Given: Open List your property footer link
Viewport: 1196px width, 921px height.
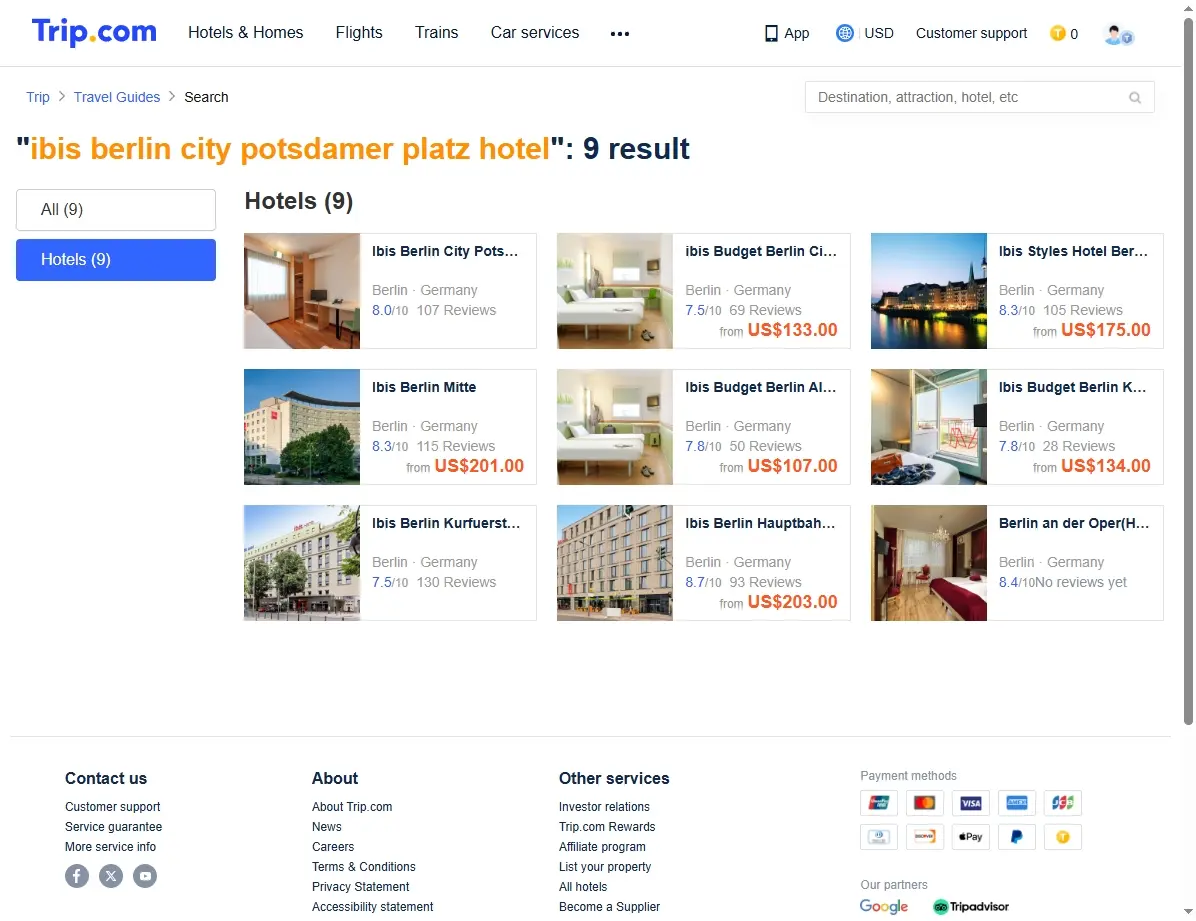Looking at the screenshot, I should 605,867.
